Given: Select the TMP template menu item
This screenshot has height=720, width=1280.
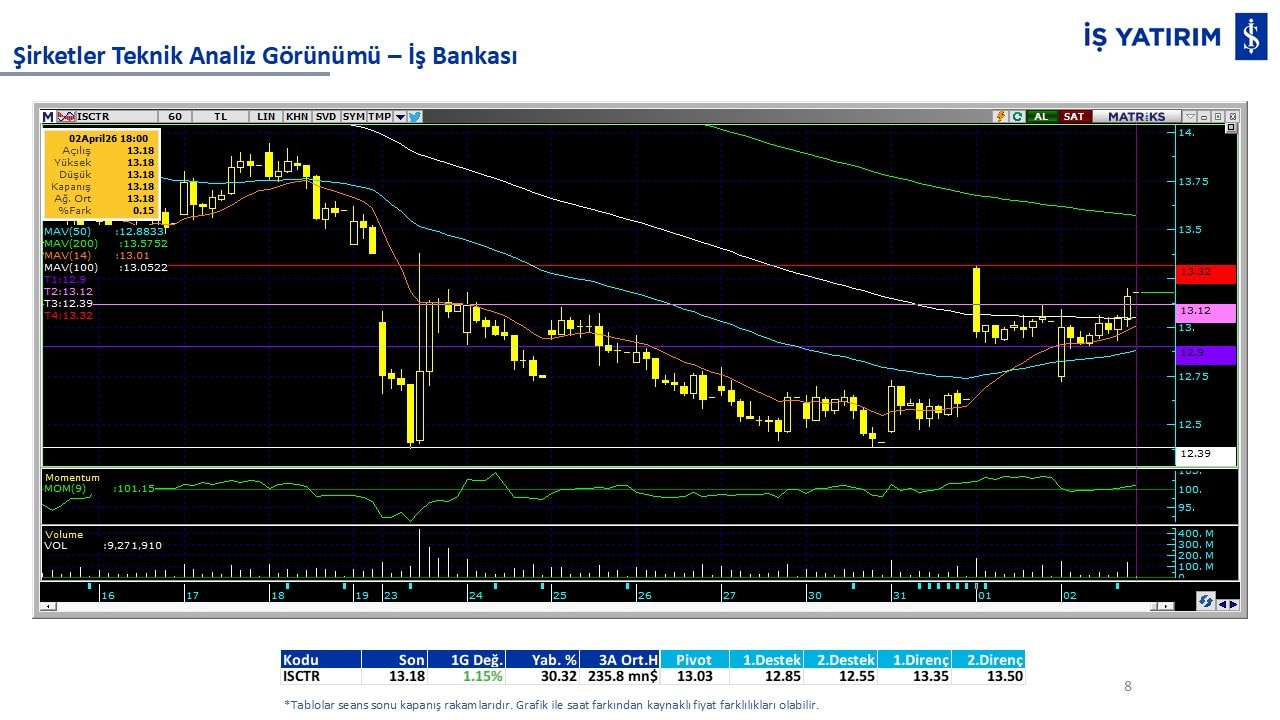Looking at the screenshot, I should click(379, 117).
